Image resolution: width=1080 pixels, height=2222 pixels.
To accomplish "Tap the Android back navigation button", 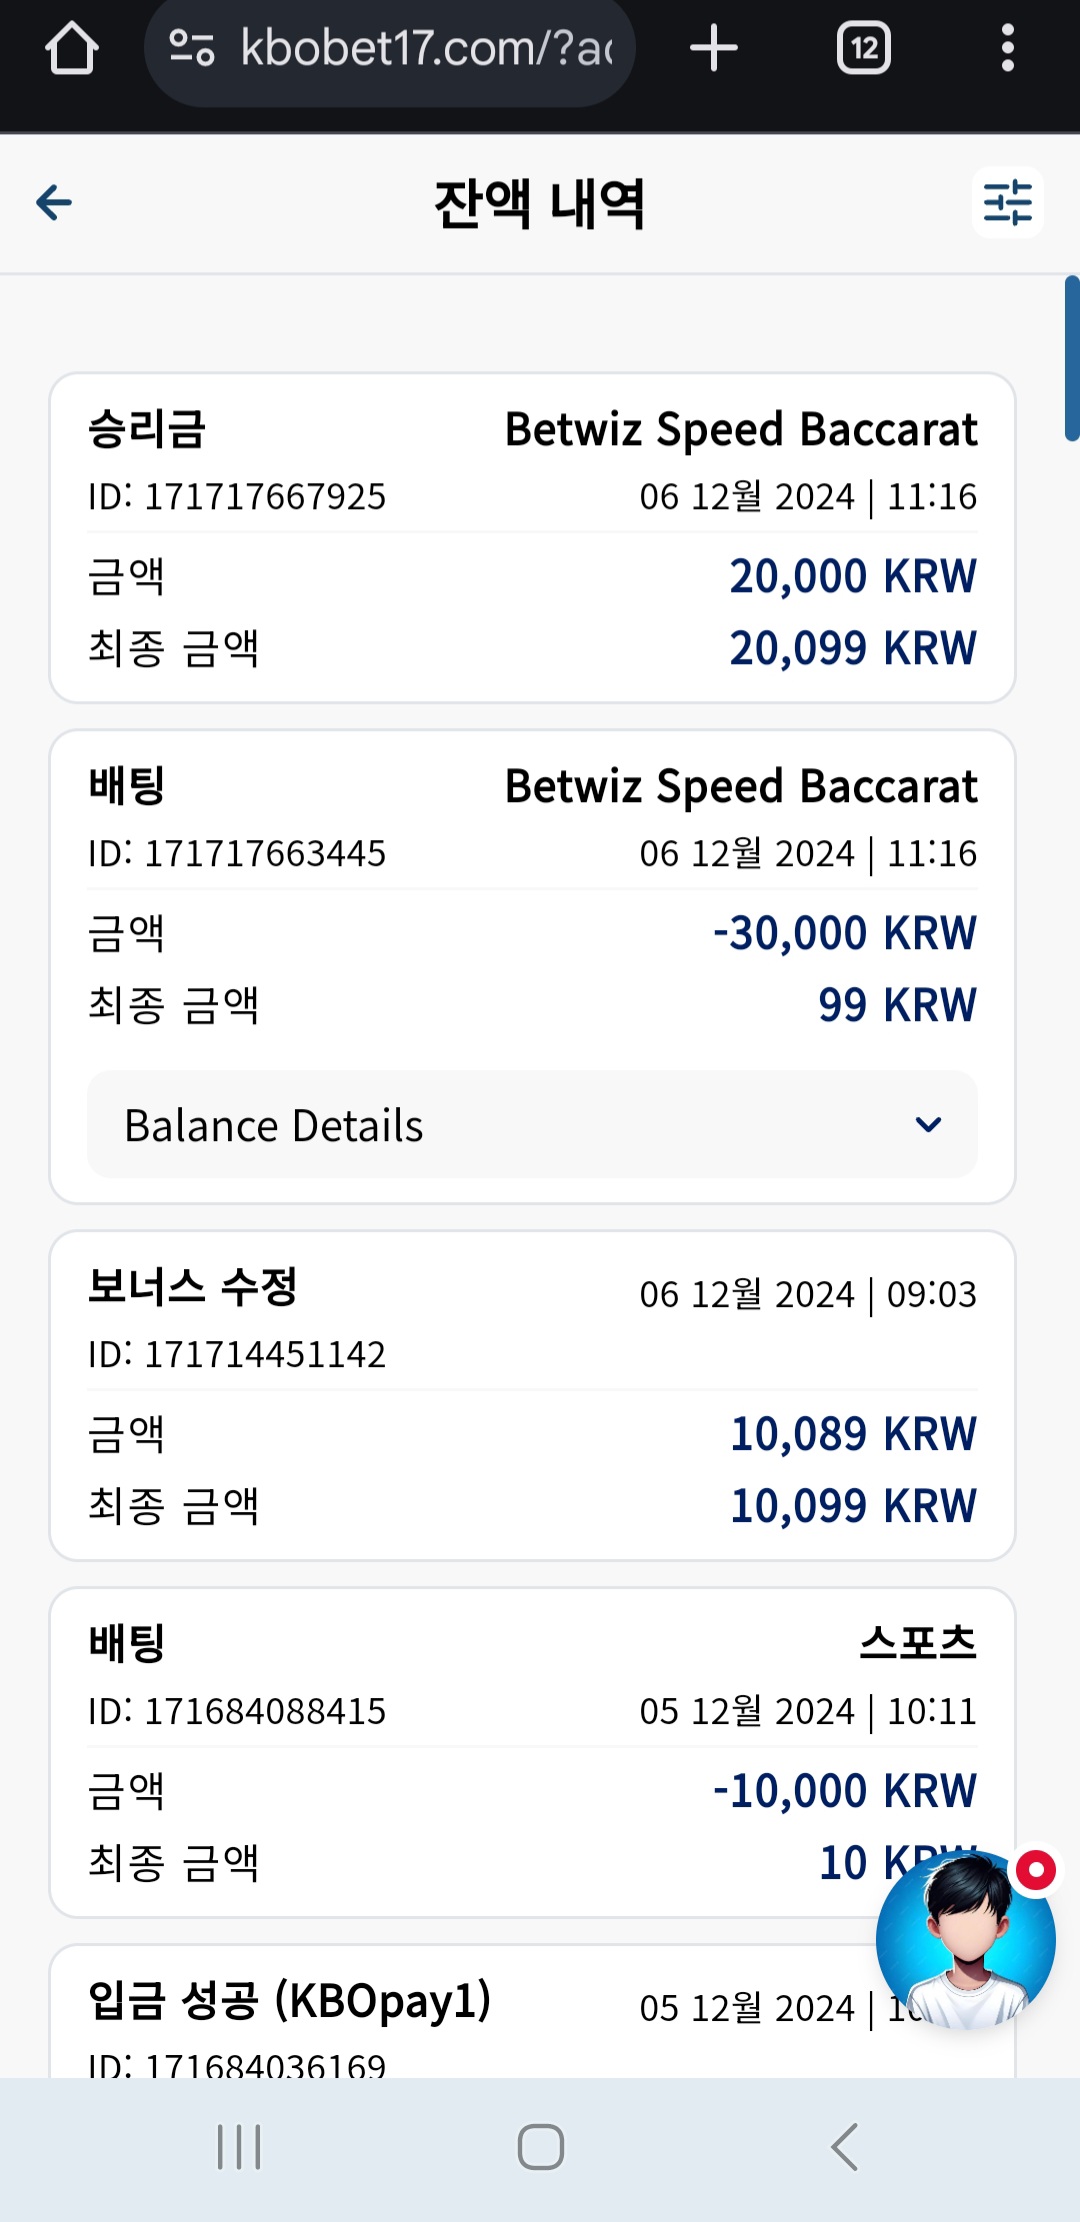I will (844, 2147).
